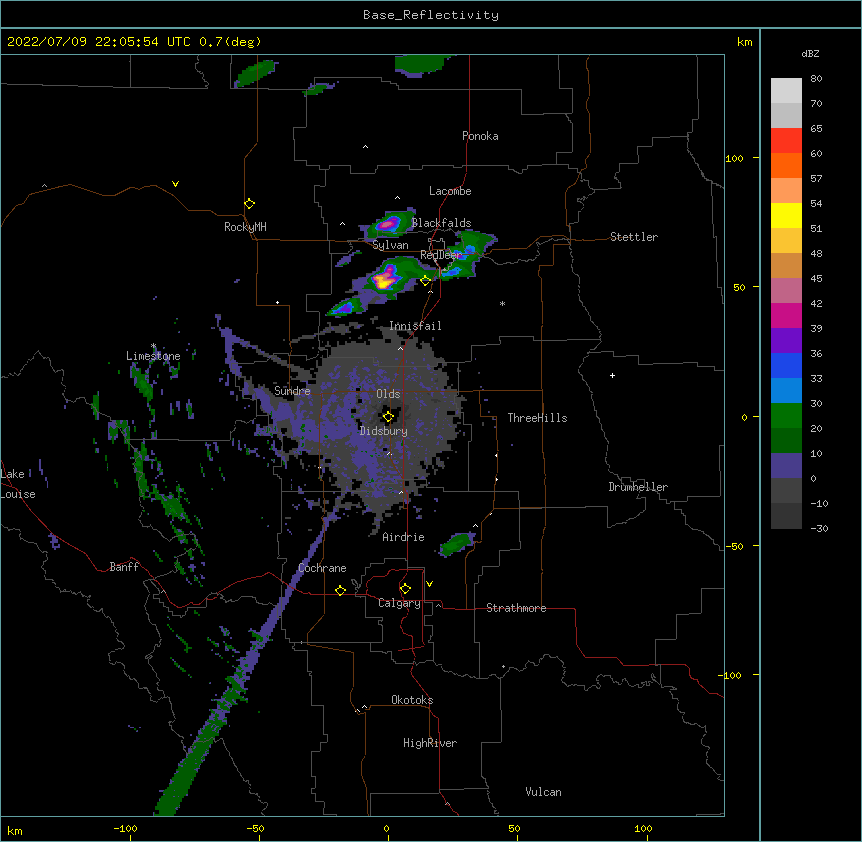The image size is (862, 842).
Task: Click the Blackfalds city label
Action: (441, 223)
